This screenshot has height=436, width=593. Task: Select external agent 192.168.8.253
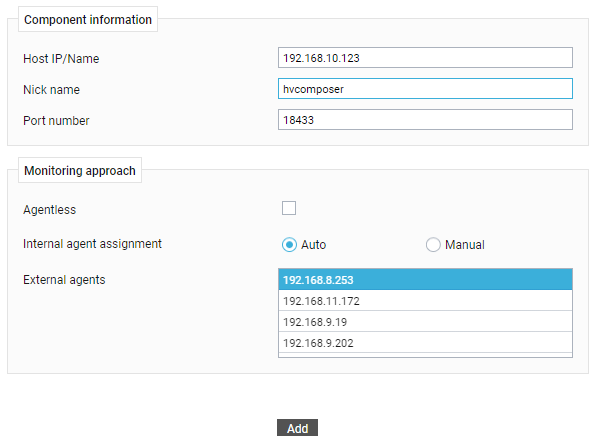425,280
